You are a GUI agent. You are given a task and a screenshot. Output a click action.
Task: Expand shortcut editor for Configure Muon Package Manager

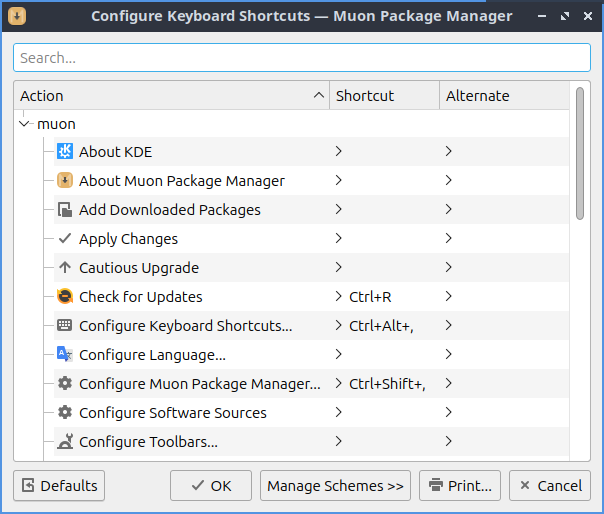(339, 384)
